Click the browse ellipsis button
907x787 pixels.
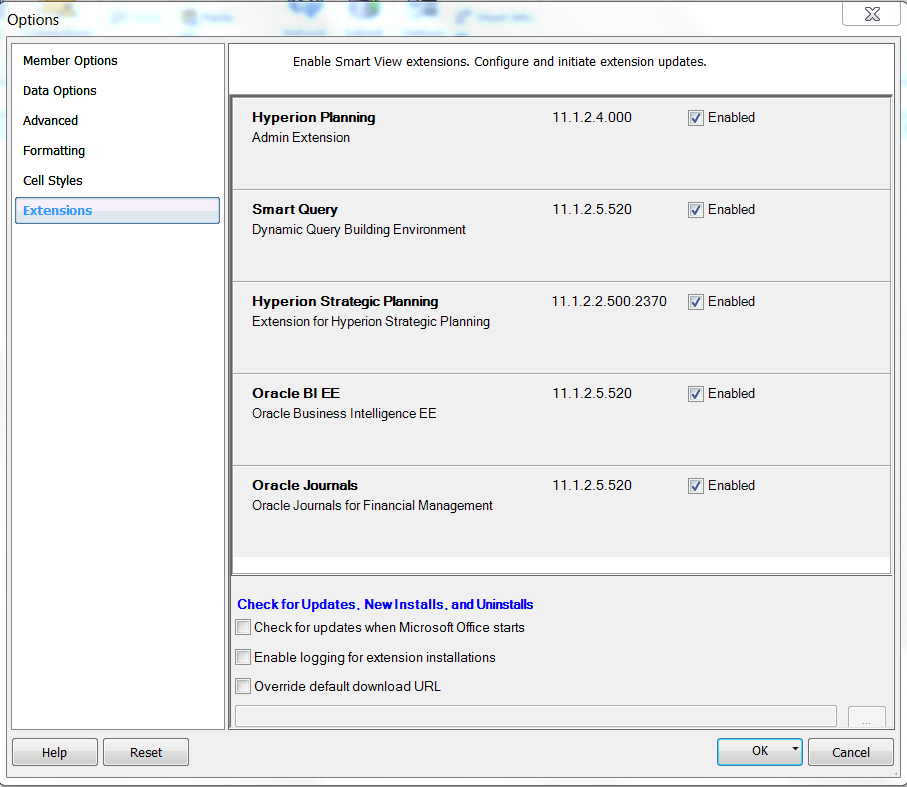[x=866, y=716]
